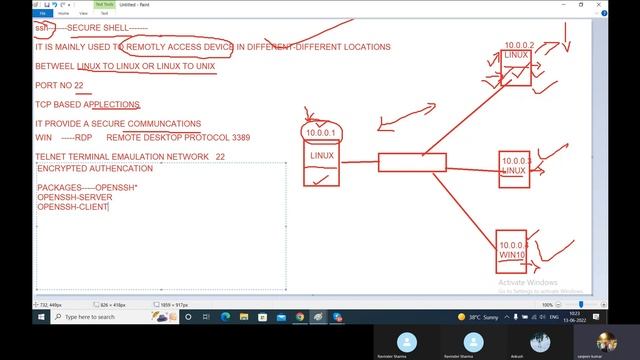Click the zoom in plus button in status bar

603,305
